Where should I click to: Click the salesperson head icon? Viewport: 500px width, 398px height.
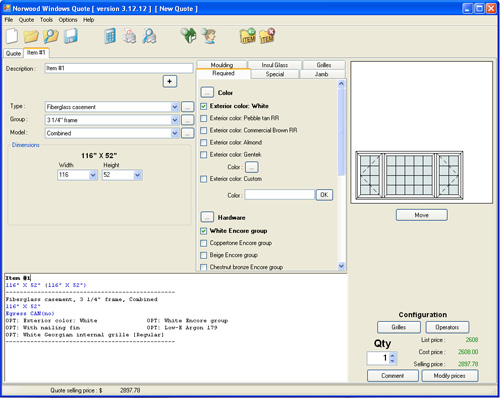click(x=209, y=36)
